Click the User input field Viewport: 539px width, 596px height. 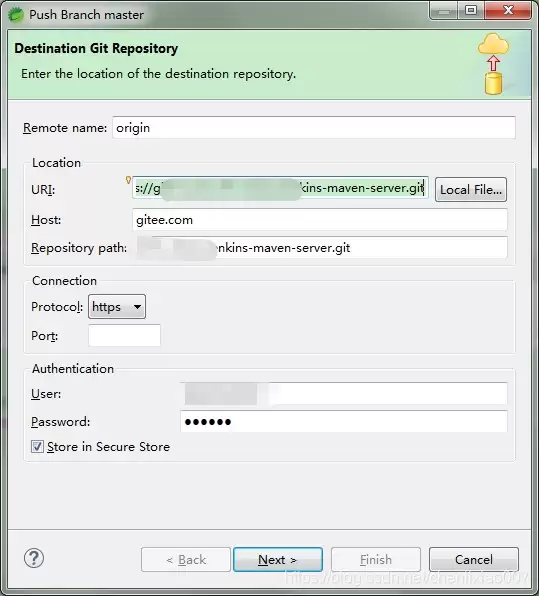point(344,393)
